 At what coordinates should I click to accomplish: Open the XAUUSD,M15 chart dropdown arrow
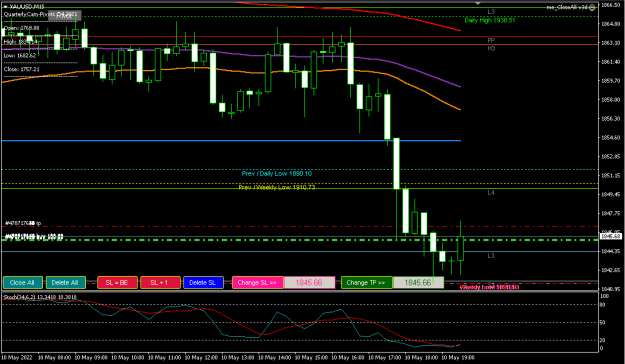(x=5, y=7)
